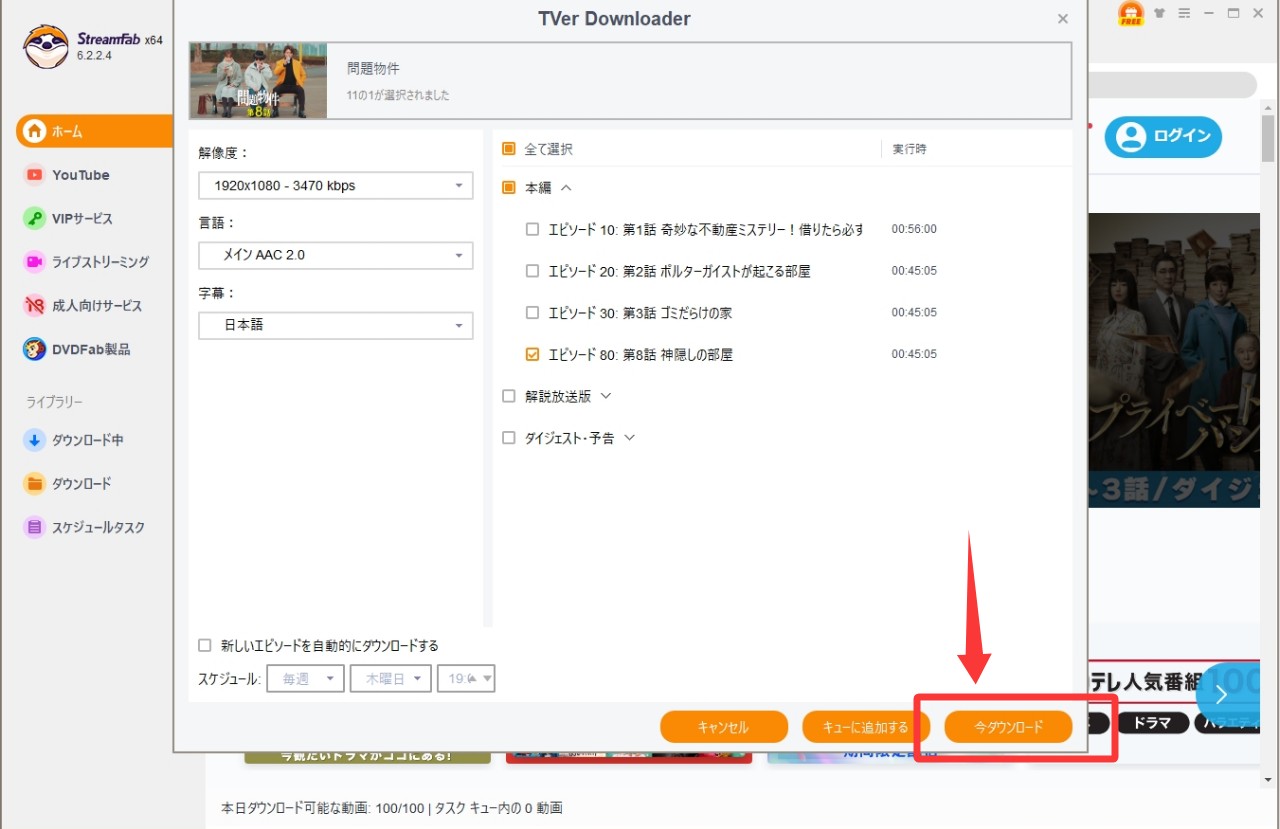
Task: Toggle the 本編 group checkbox
Action: [x=509, y=187]
